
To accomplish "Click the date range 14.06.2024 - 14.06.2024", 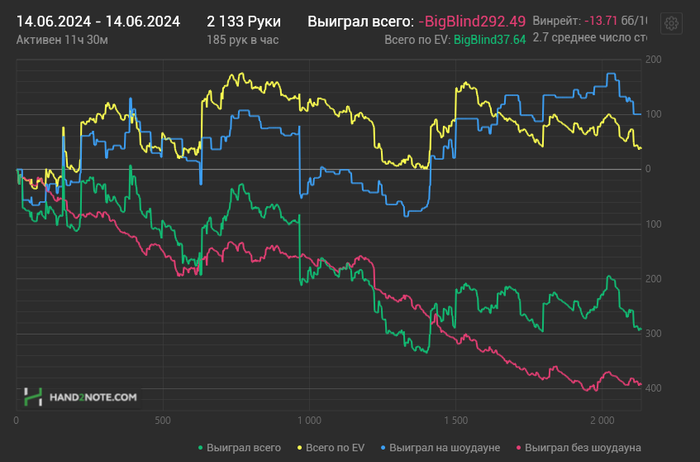I will click(98, 21).
